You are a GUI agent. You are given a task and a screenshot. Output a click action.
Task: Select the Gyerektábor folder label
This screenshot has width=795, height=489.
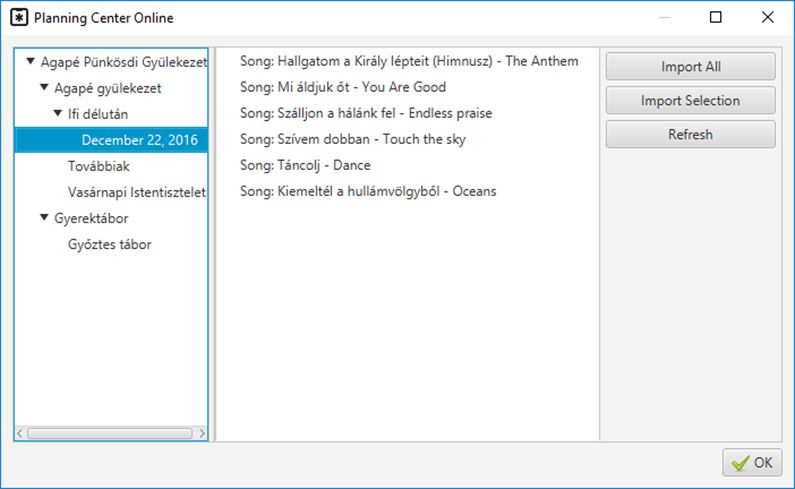tap(91, 218)
